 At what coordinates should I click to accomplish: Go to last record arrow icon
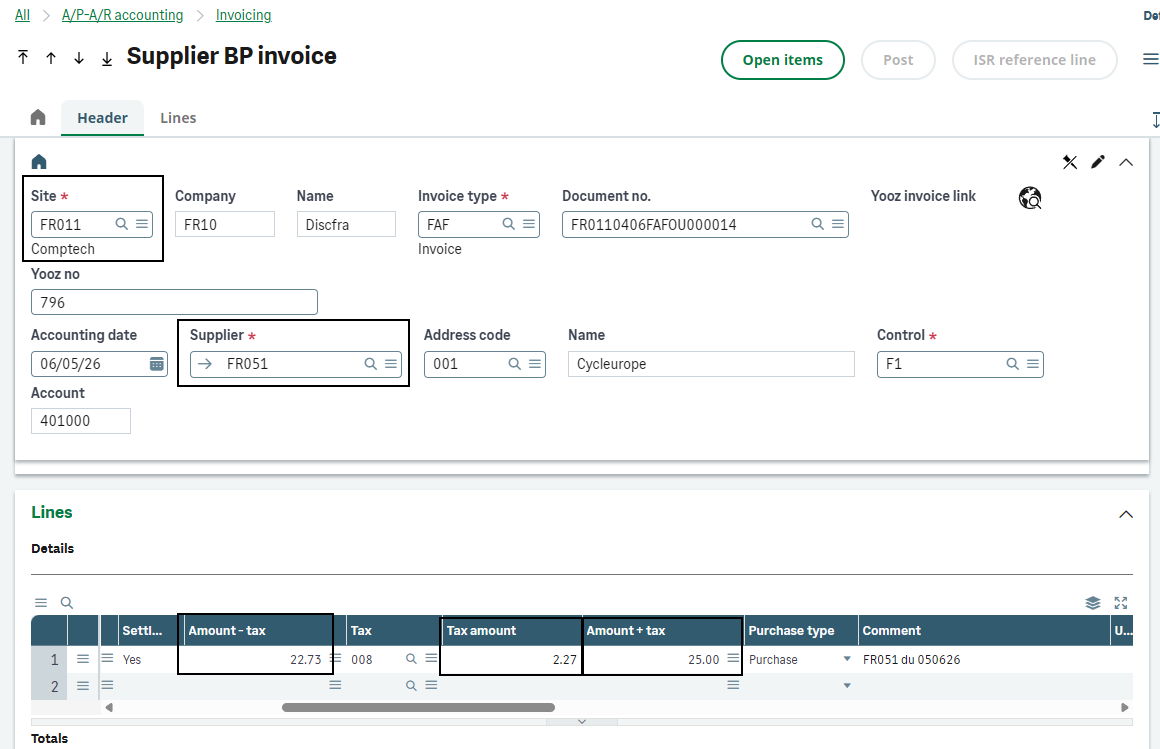click(x=107, y=58)
